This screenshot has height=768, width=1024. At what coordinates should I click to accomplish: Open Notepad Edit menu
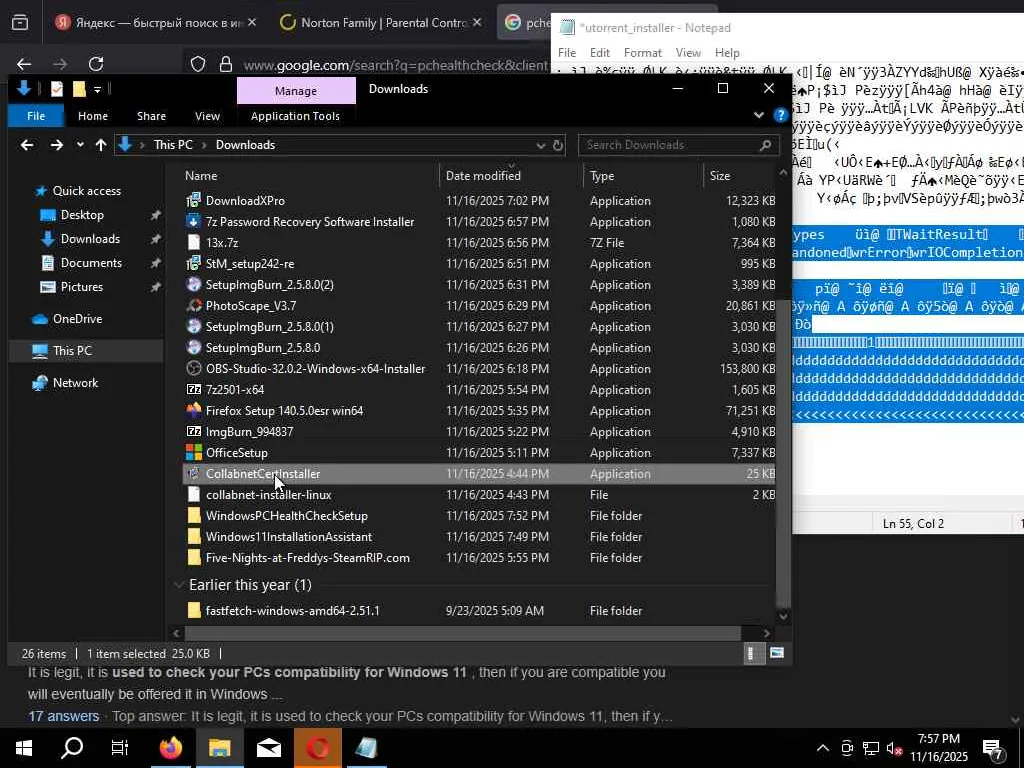pyautogui.click(x=600, y=53)
